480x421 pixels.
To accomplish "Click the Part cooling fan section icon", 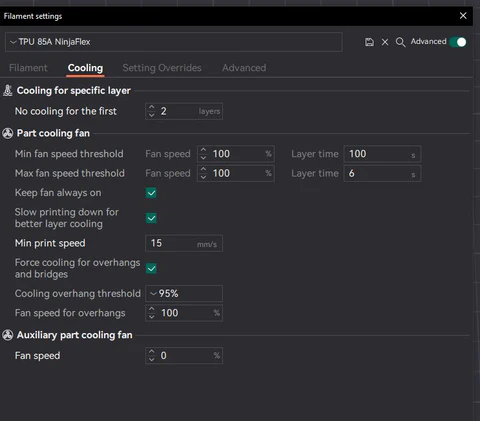I will coord(8,133).
